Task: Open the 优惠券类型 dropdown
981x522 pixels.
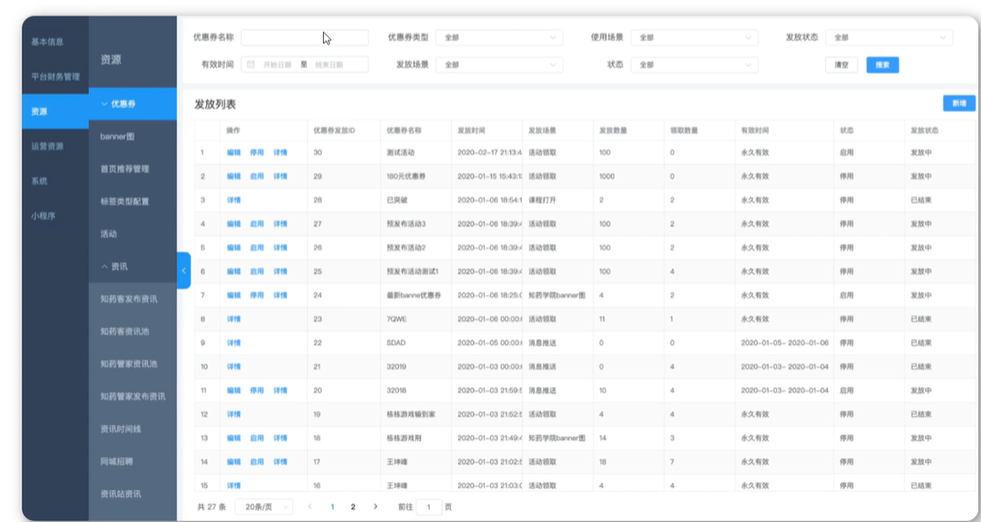Action: (x=499, y=38)
